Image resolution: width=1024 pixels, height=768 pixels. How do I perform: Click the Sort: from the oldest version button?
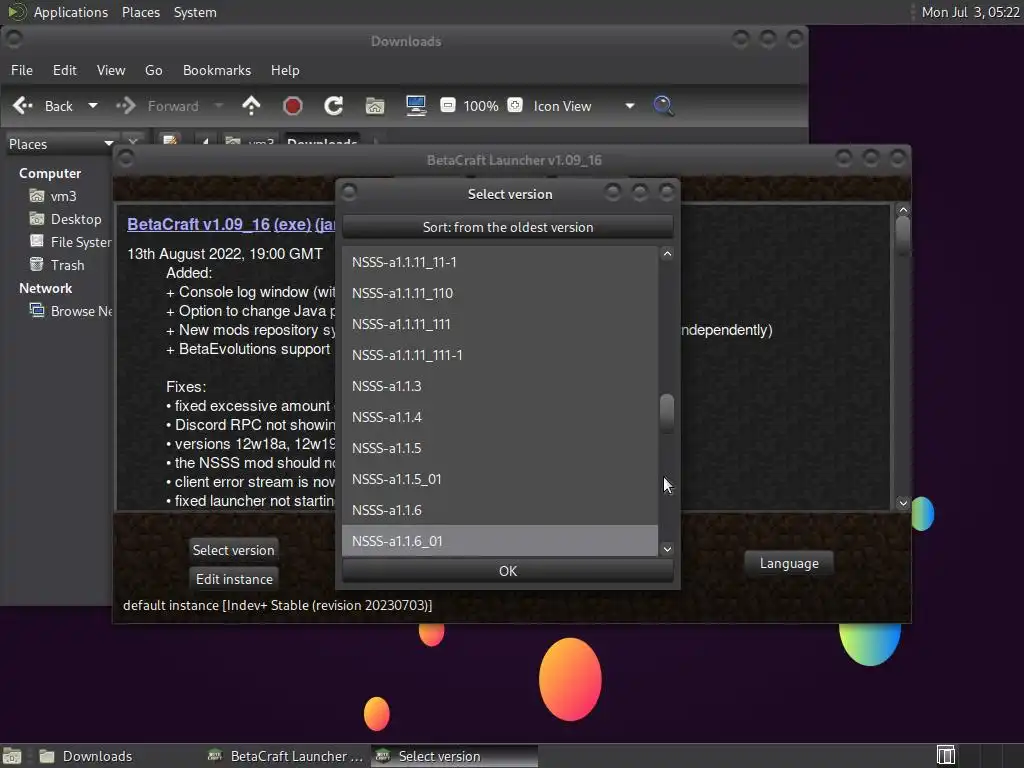pos(507,227)
